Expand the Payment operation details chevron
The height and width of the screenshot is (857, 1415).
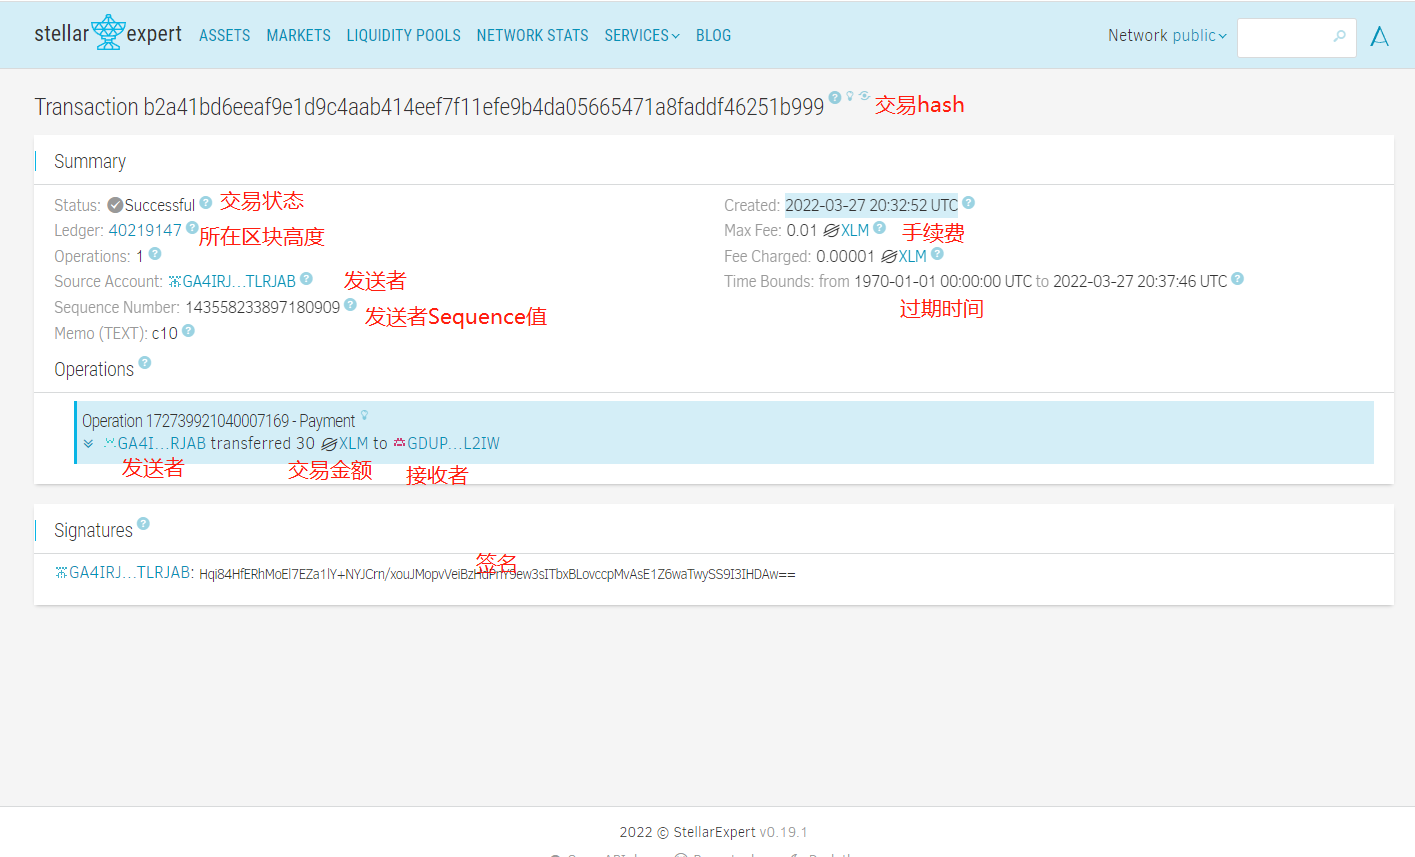click(89, 444)
